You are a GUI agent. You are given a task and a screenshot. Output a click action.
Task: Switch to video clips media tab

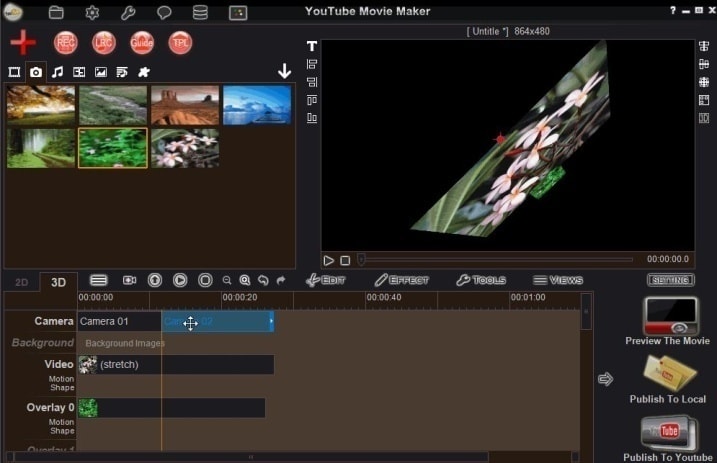point(14,72)
